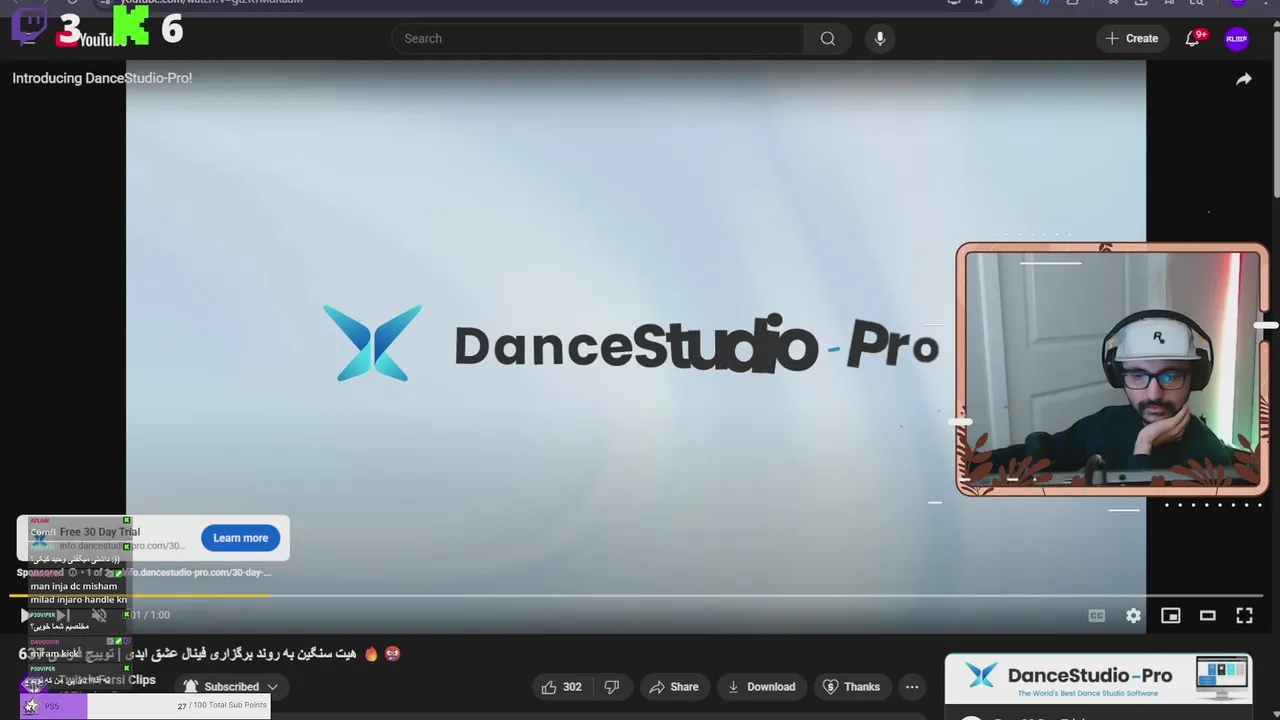Viewport: 1280px width, 720px height.
Task: Click the browser bookmark star icon
Action: (979, 3)
